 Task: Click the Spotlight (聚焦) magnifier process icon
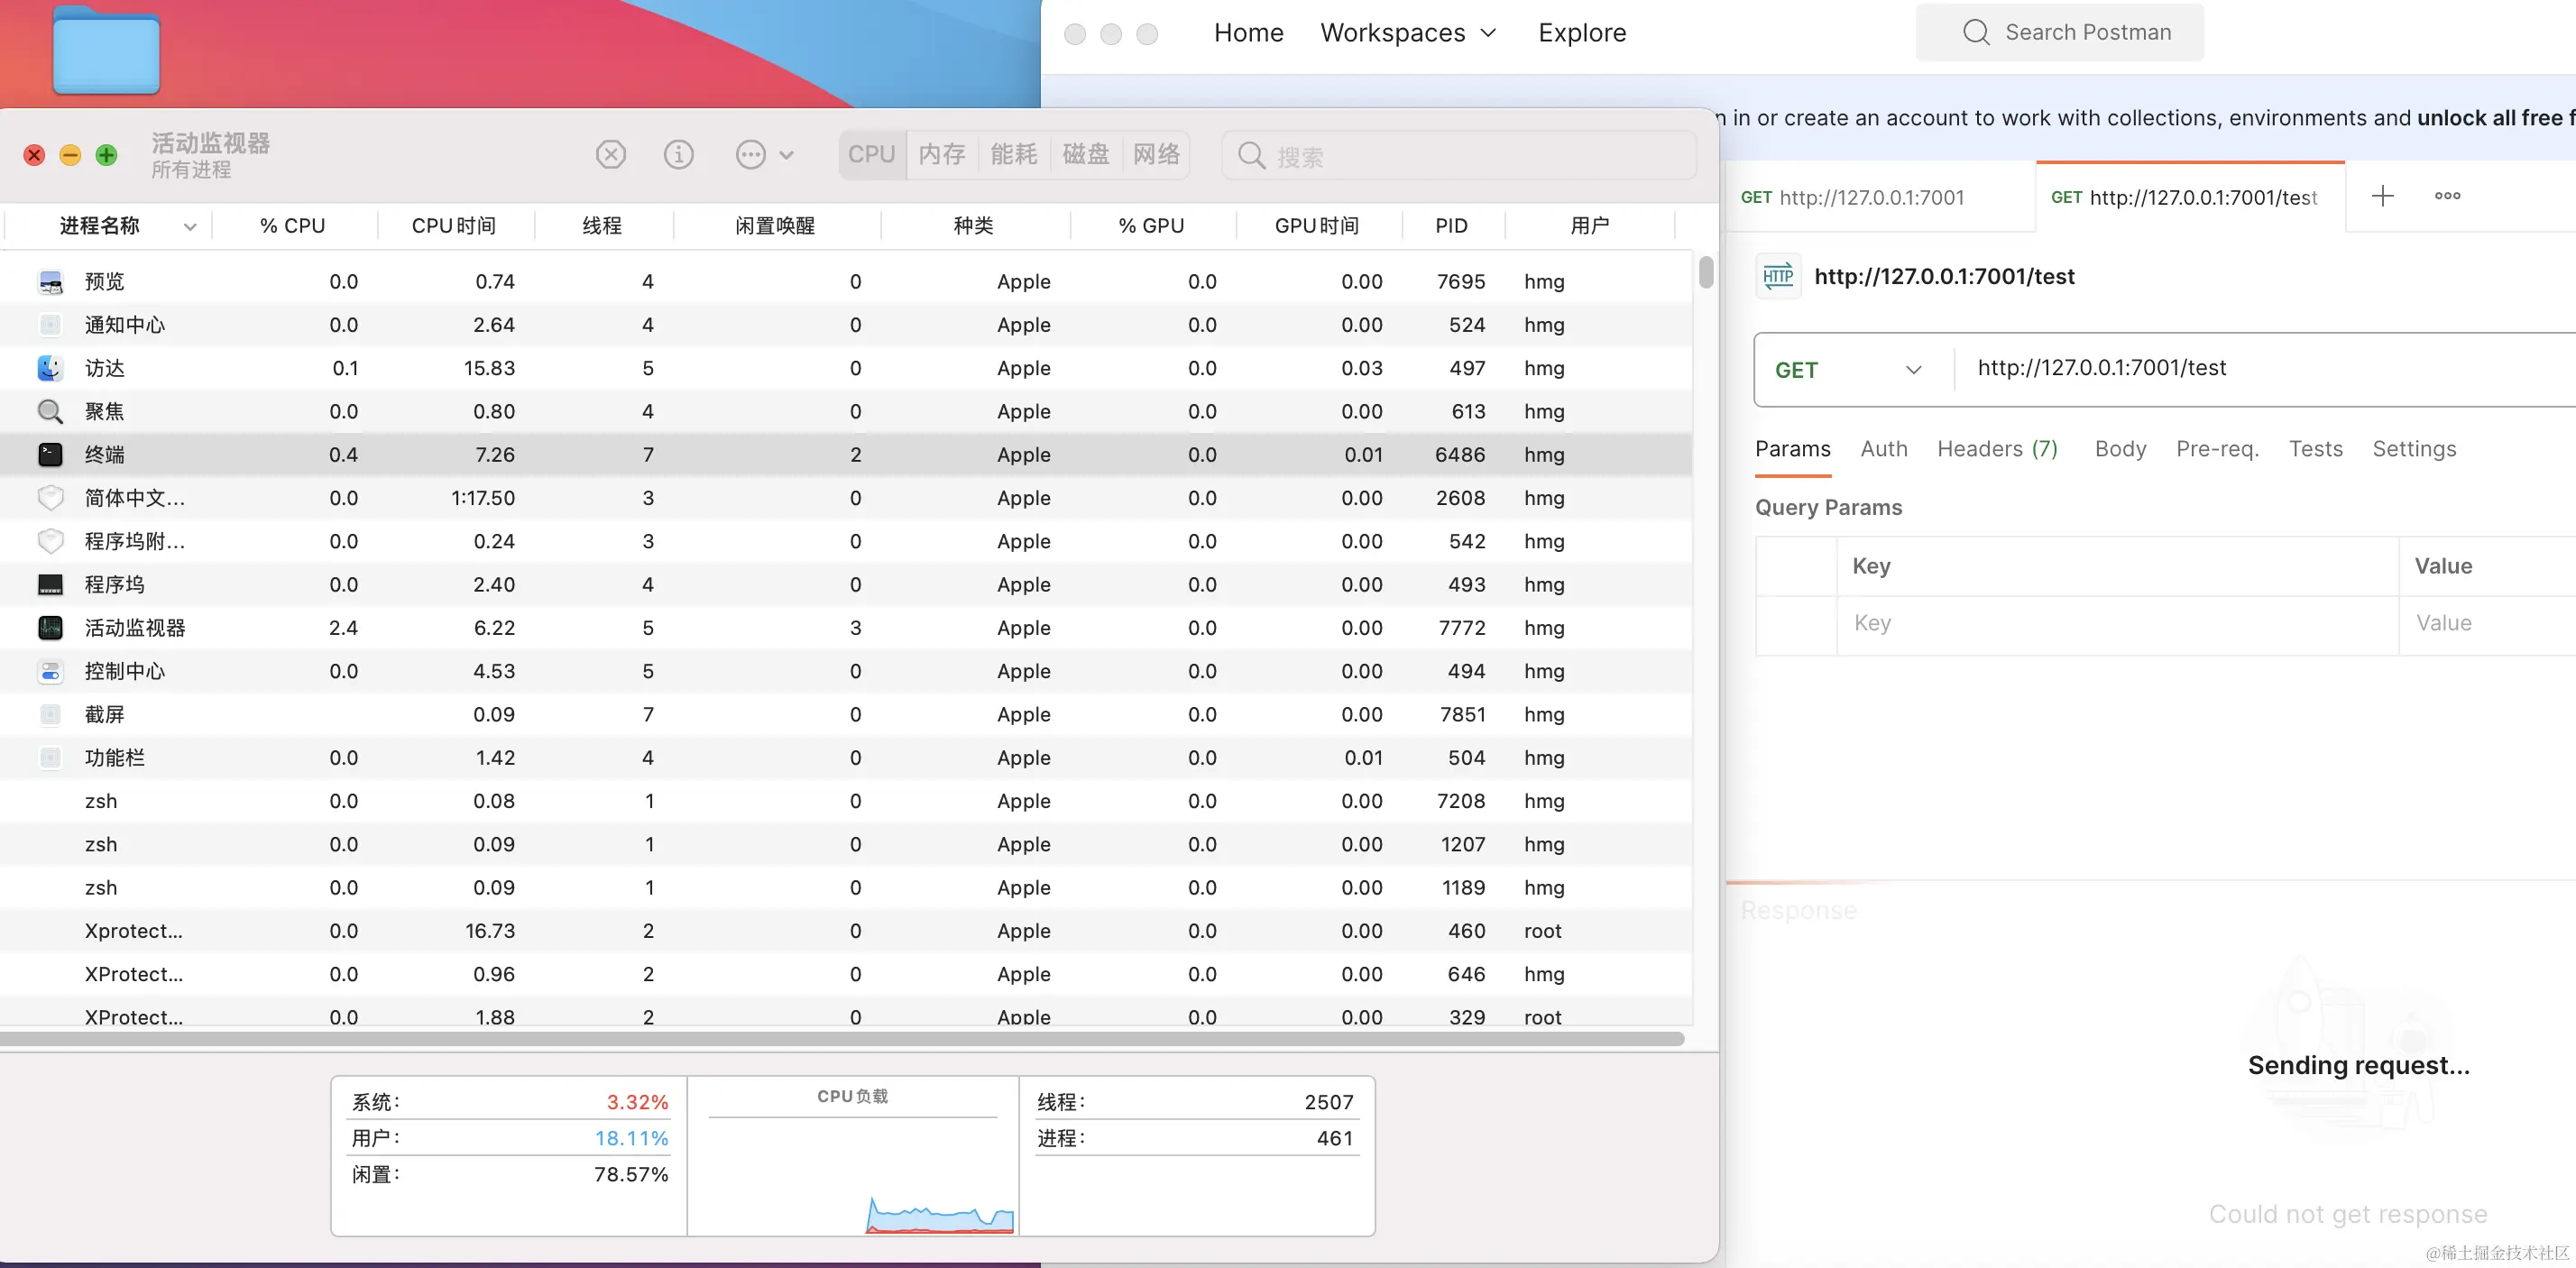click(x=50, y=412)
